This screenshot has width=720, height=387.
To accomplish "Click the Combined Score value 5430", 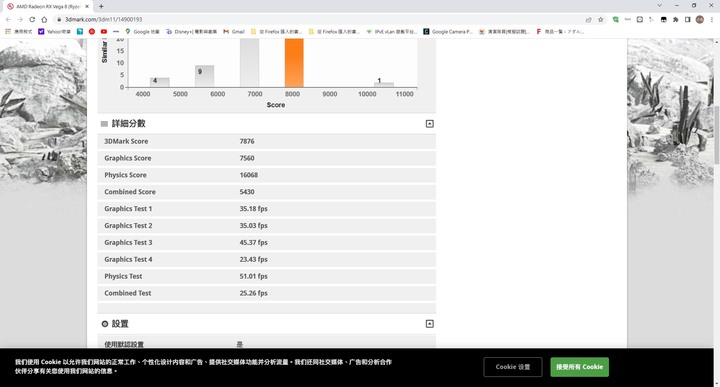I will (x=247, y=192).
